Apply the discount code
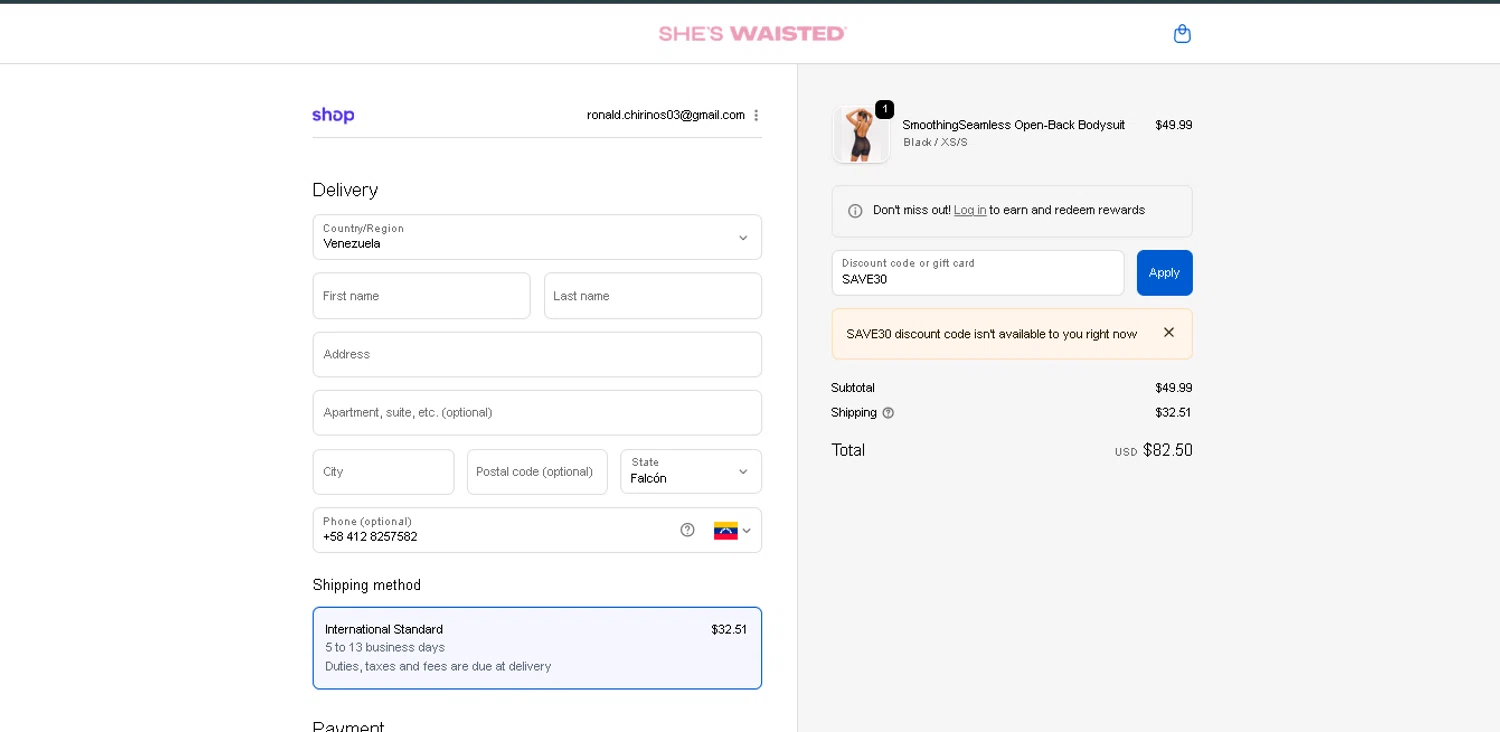The height and width of the screenshot is (732, 1500). (x=1164, y=273)
